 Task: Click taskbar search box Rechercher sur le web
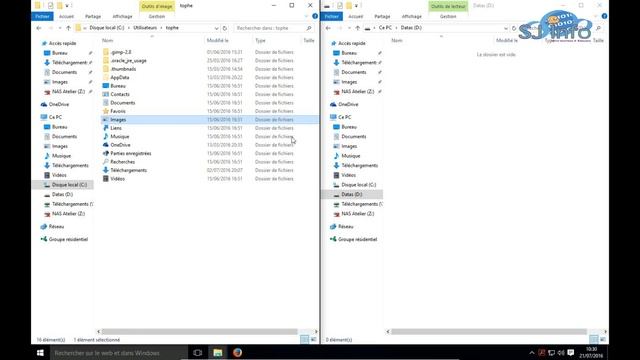coord(118,353)
